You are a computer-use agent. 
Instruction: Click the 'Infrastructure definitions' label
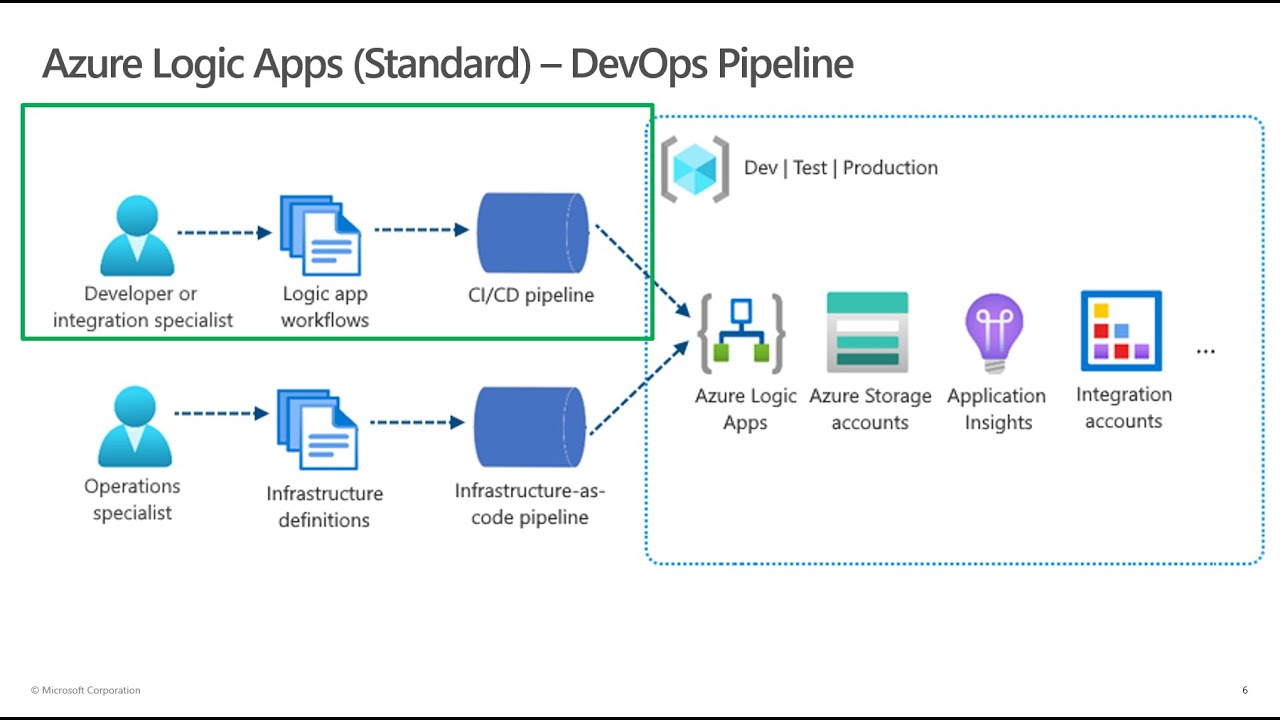click(x=324, y=506)
